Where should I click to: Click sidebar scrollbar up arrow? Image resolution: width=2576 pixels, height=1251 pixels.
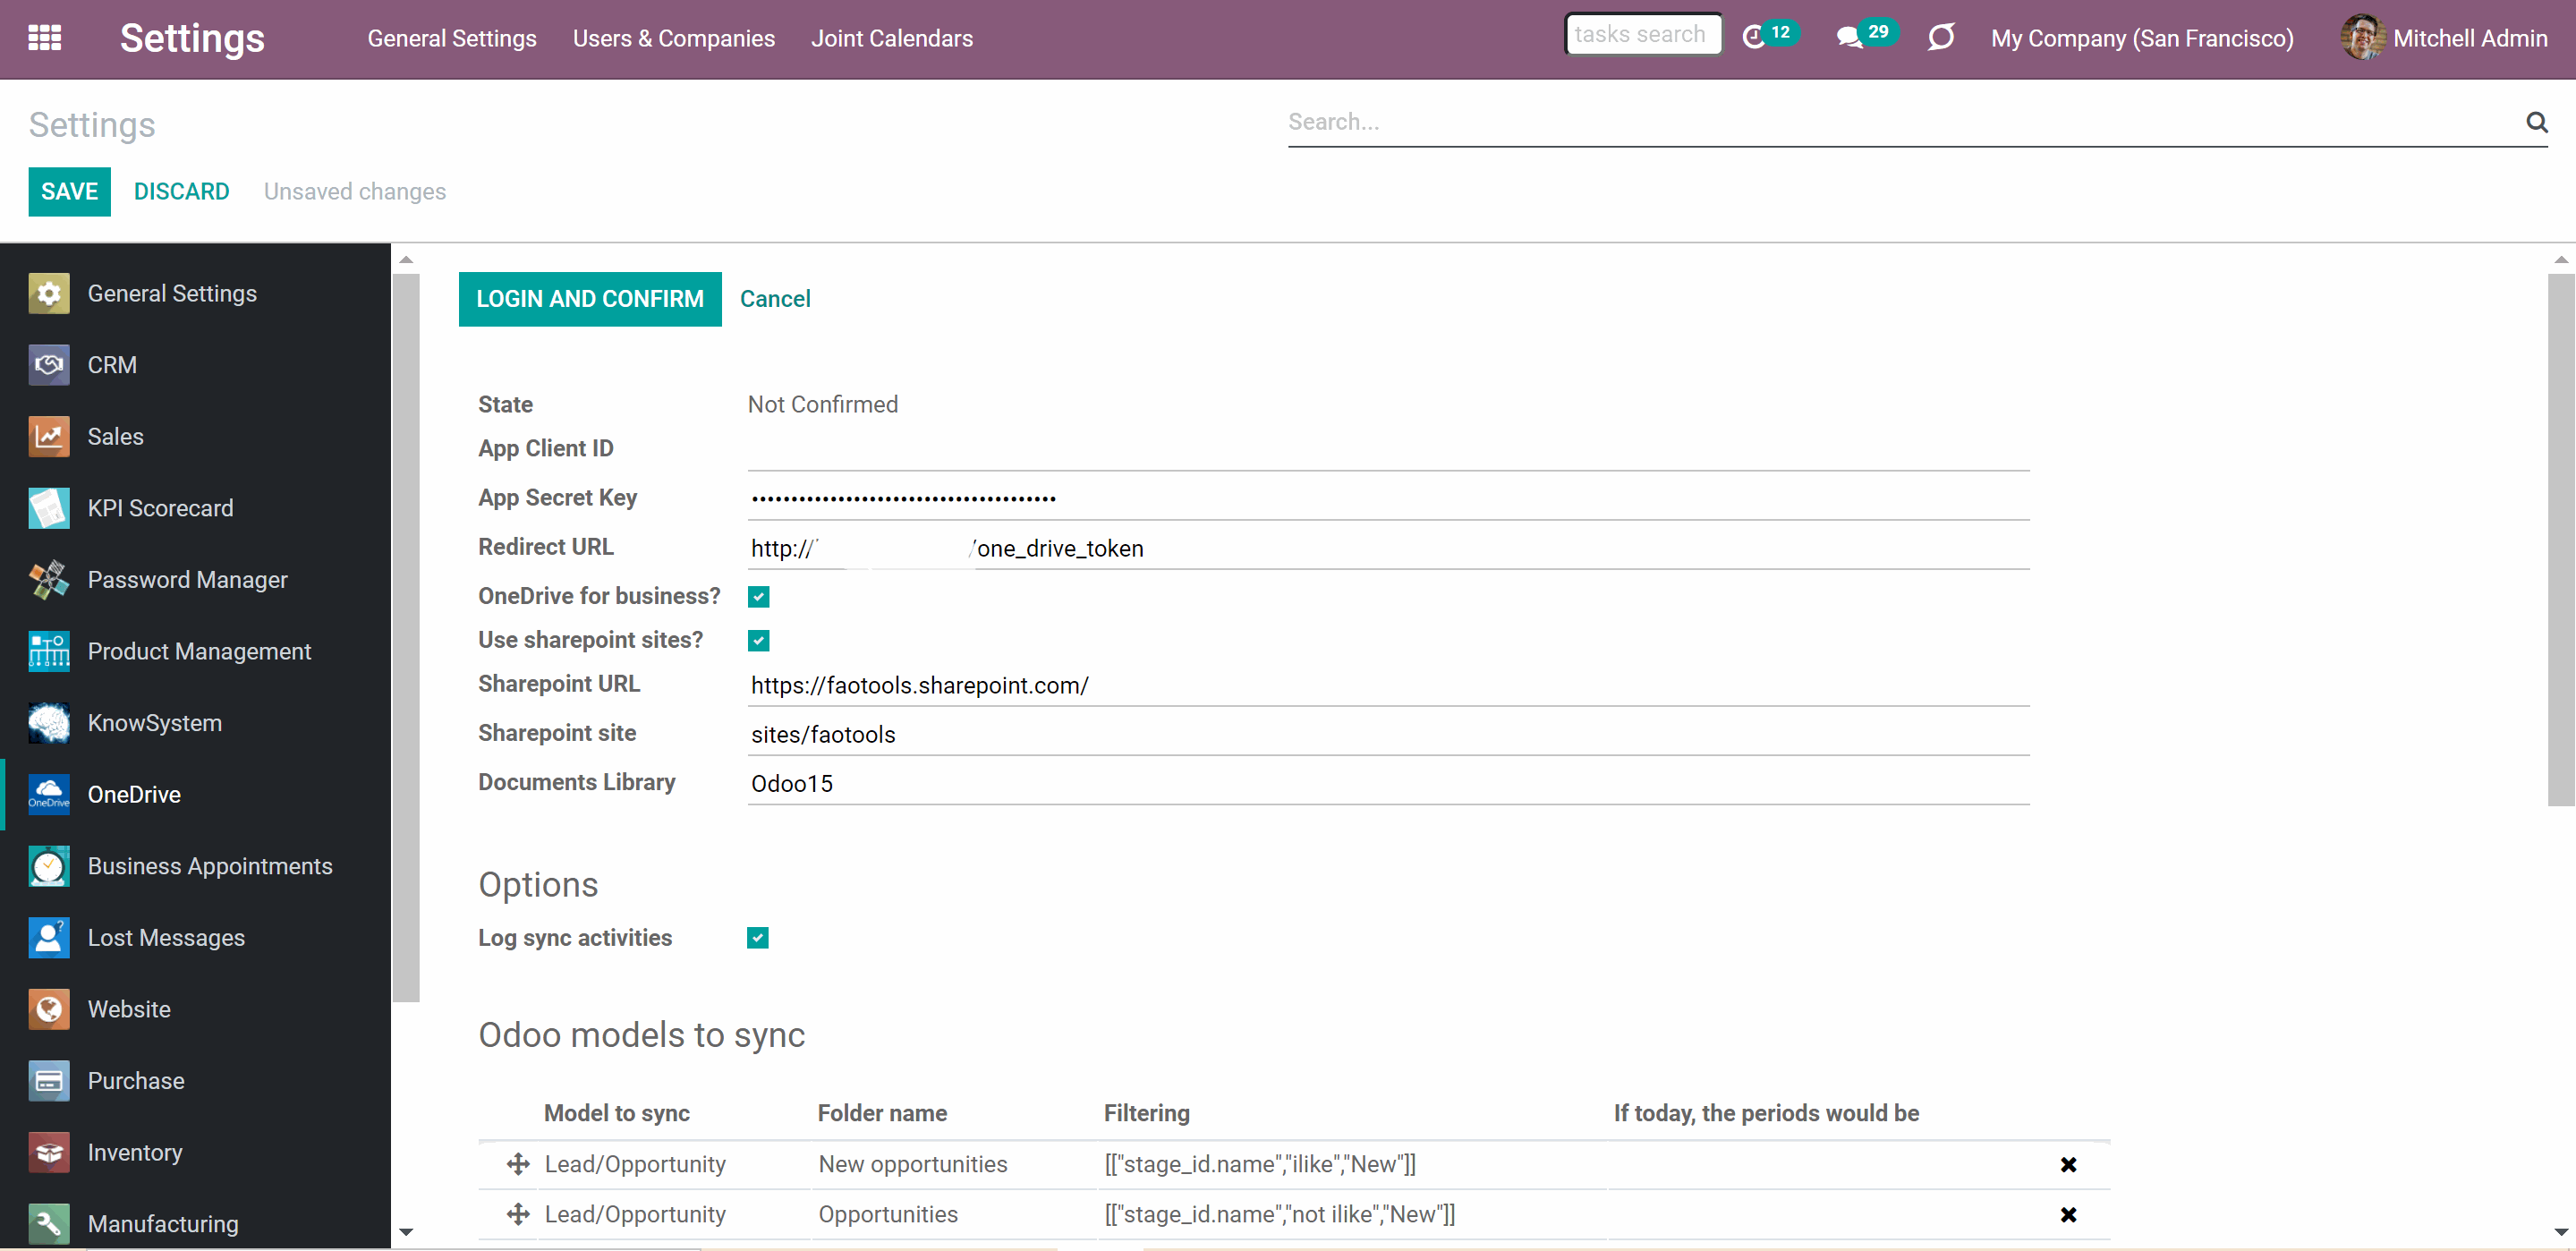pos(406,259)
